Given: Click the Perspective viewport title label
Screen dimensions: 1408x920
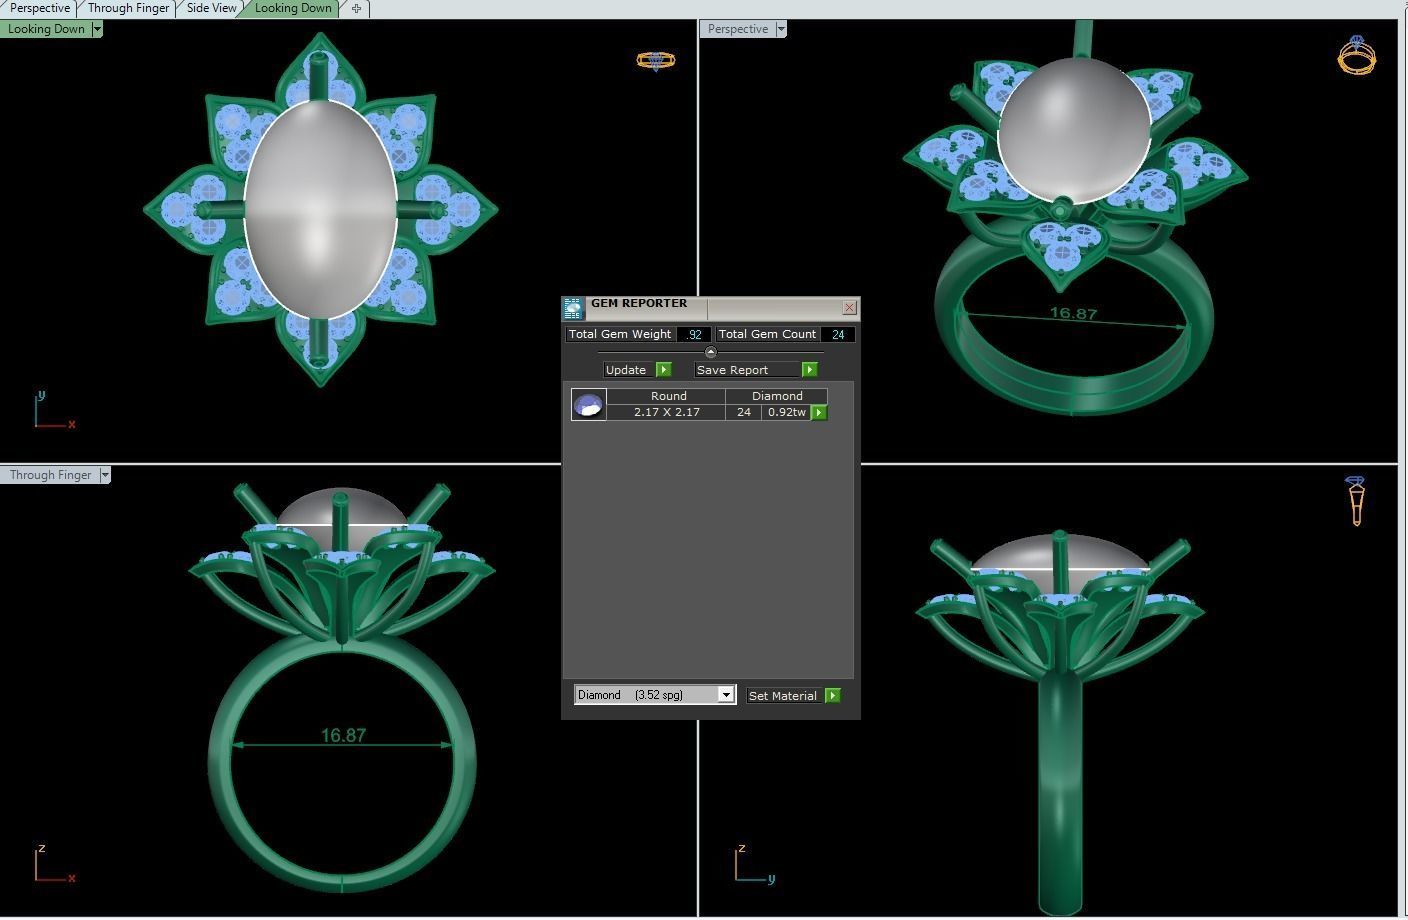Looking at the screenshot, I should 737,29.
